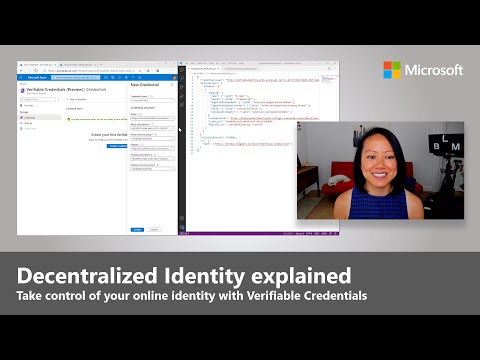Viewport: 480px width, 360px height.
Task: Expand the Display file dropdown
Action: click(x=152, y=149)
